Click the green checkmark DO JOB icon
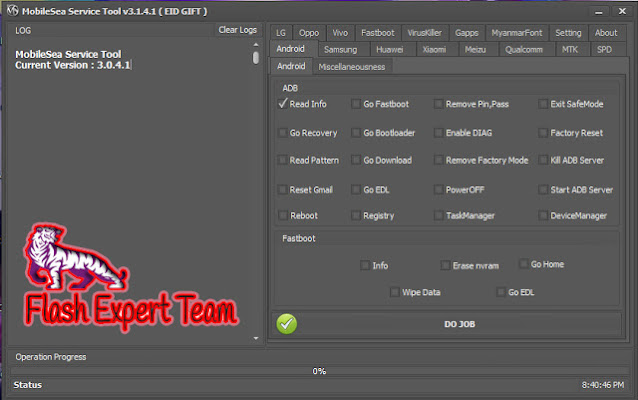This screenshot has width=638, height=400. click(286, 324)
